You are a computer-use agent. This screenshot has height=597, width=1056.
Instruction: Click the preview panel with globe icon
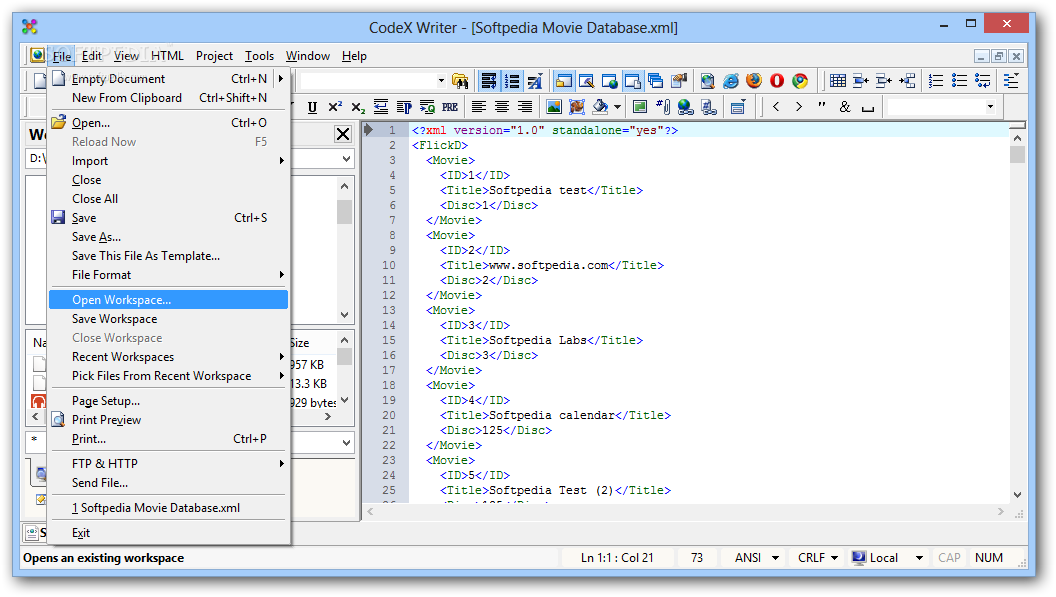[609, 82]
